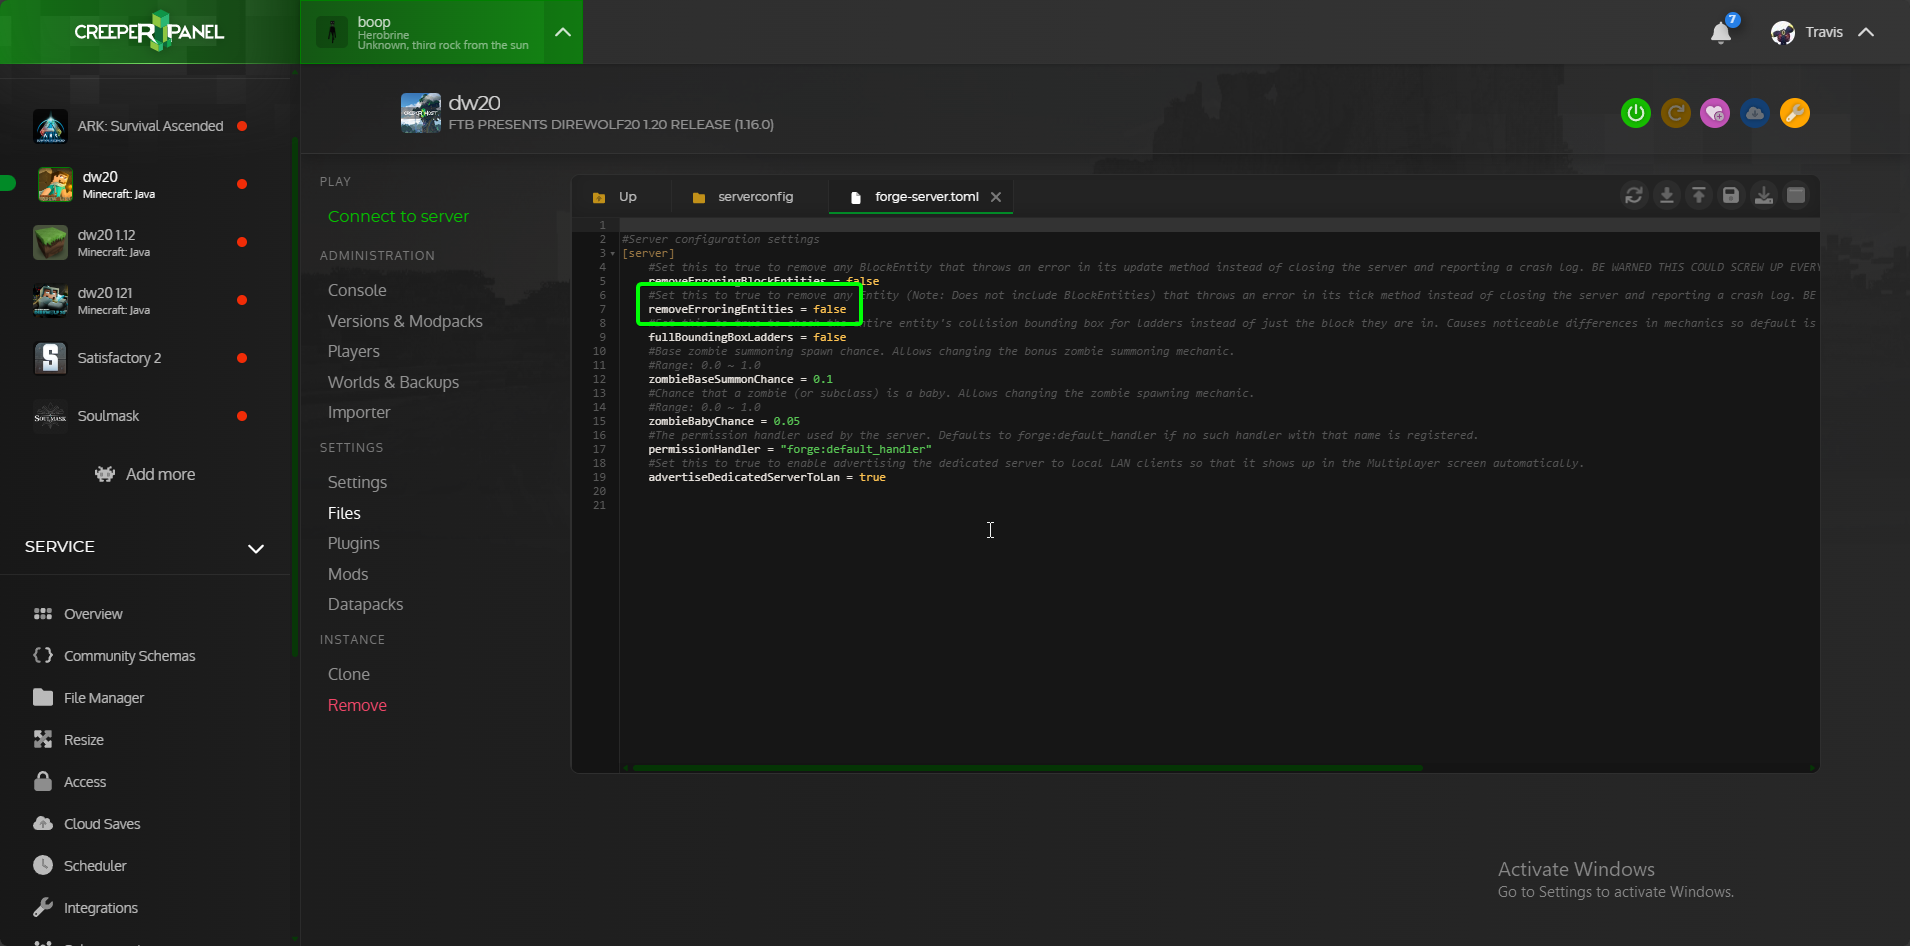Image resolution: width=1910 pixels, height=946 pixels.
Task: Click the zombieBaseSummonChance value 0.1
Action: point(823,379)
